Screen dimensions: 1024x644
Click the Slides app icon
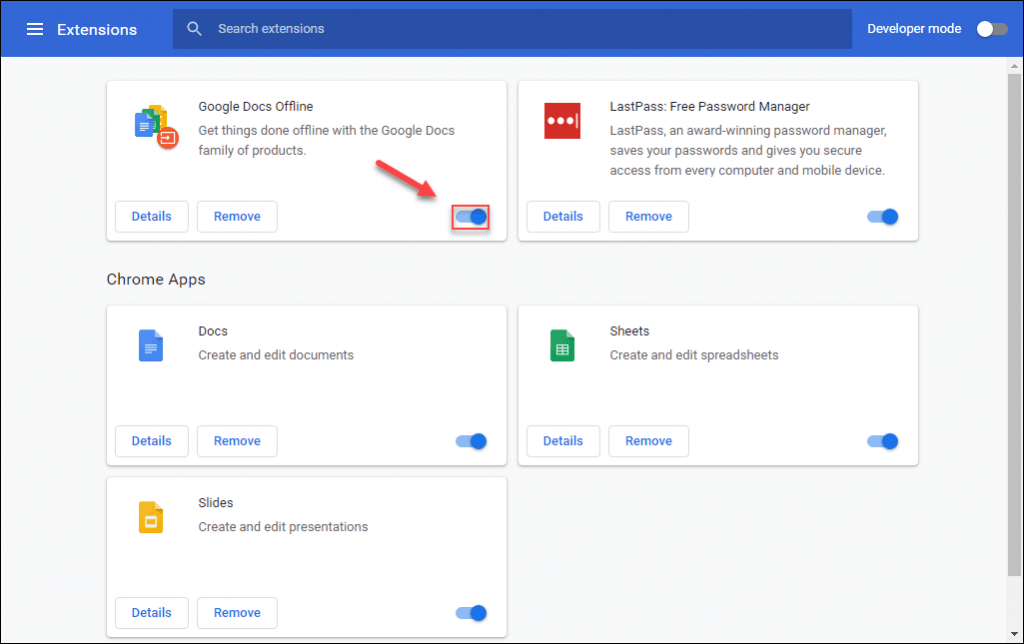(x=151, y=518)
